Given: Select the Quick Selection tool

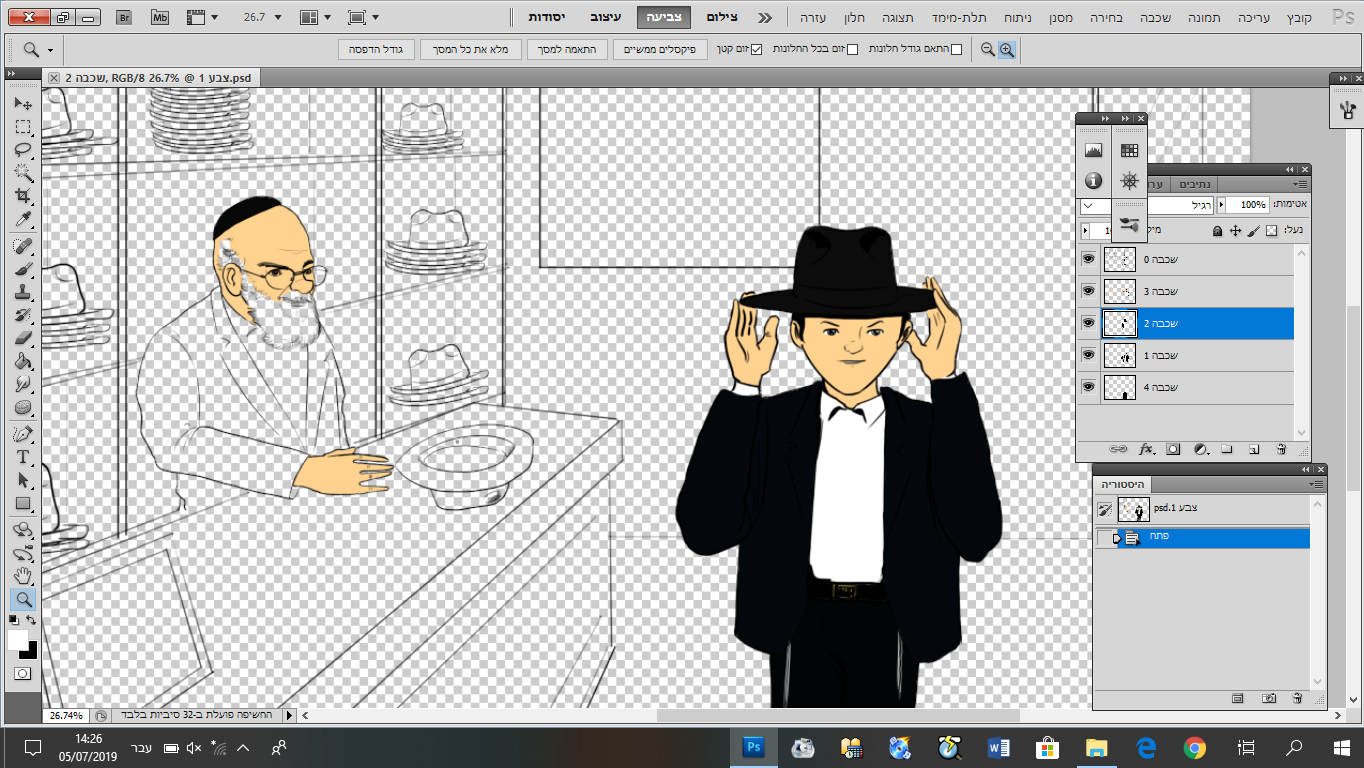Looking at the screenshot, I should (23, 173).
